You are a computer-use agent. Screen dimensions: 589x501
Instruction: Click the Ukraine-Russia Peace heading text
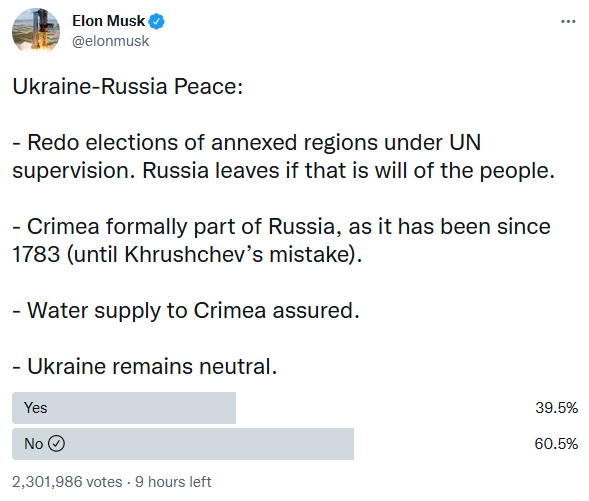coord(128,86)
